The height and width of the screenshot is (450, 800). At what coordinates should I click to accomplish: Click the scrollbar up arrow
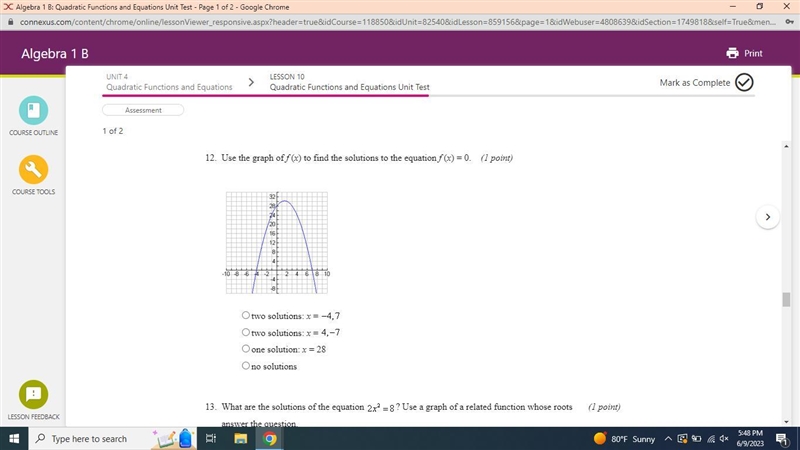786,146
